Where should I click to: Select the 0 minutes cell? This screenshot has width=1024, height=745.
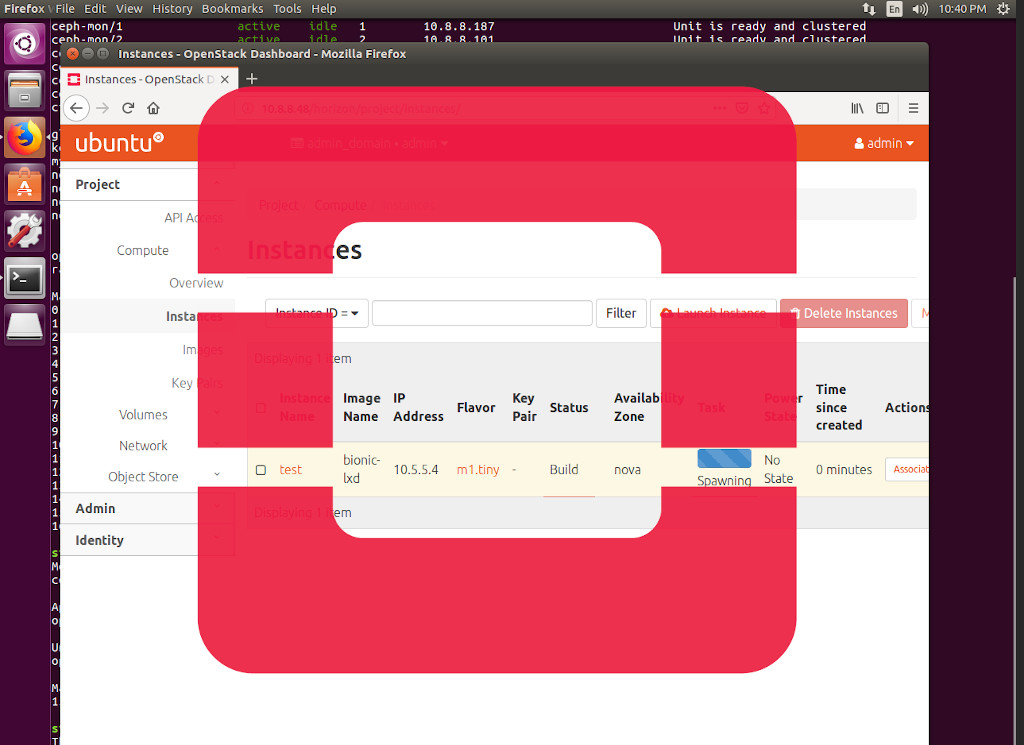[x=844, y=469]
